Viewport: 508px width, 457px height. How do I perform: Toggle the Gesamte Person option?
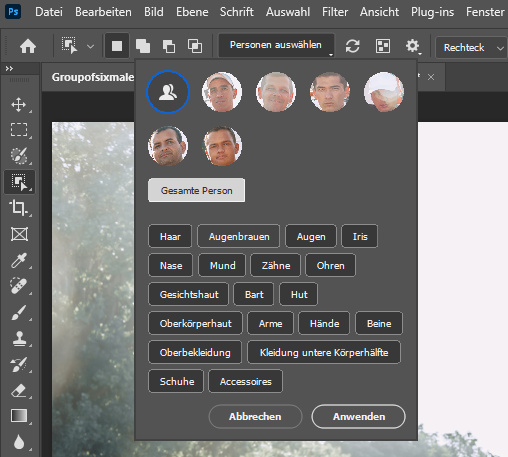(x=196, y=190)
